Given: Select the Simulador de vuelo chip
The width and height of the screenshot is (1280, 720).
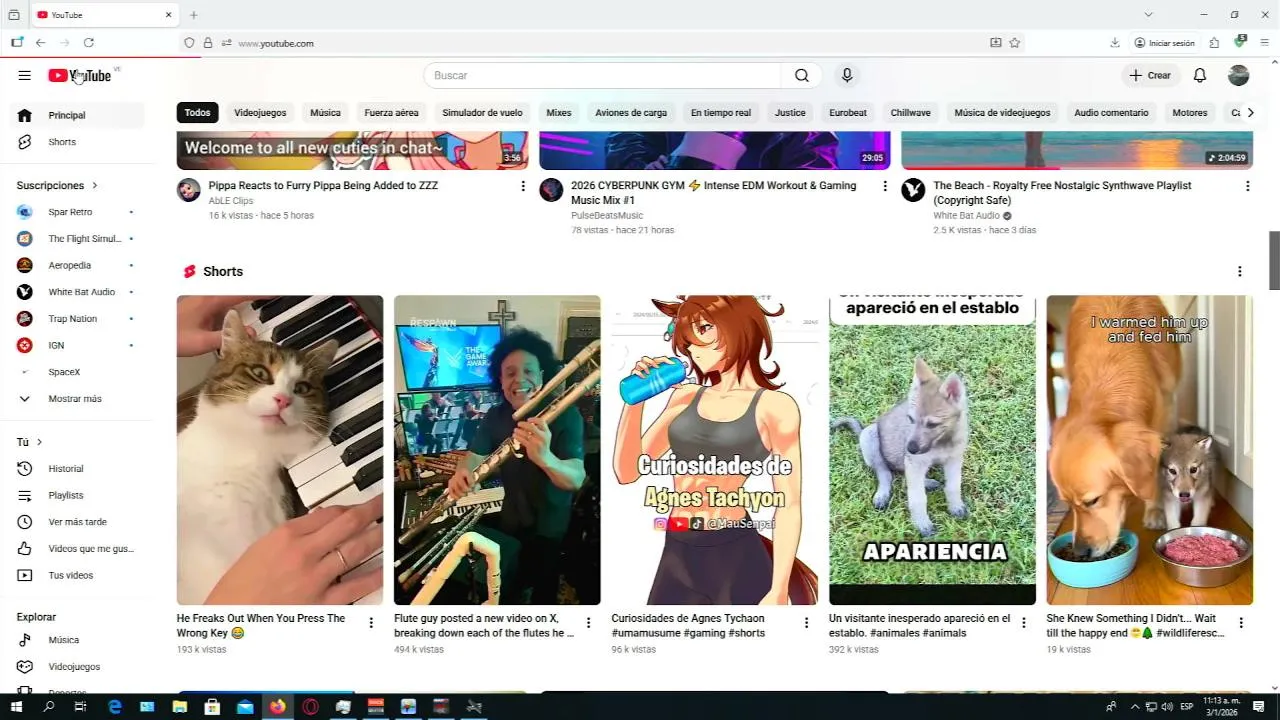Looking at the screenshot, I should click(482, 113).
